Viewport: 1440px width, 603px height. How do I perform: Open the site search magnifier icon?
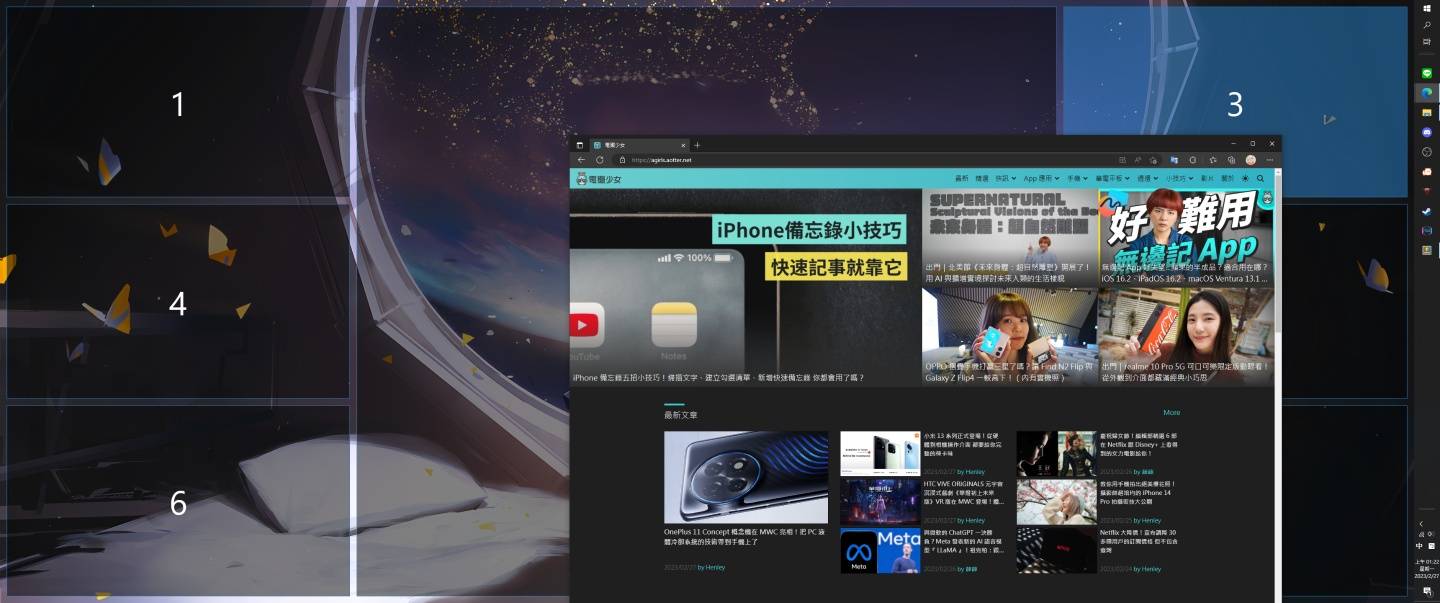[x=1261, y=178]
